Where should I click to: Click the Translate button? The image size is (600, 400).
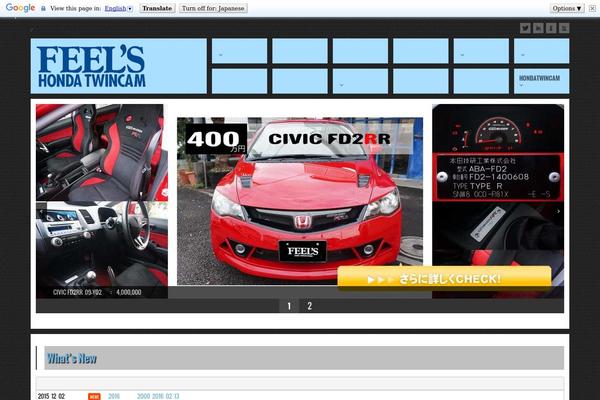tap(157, 8)
